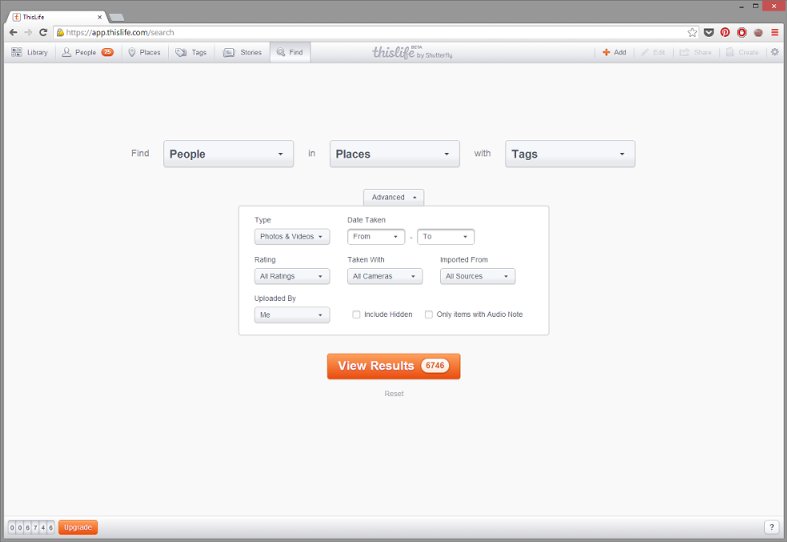Close the ThisLife browser tab
The width and height of the screenshot is (787, 542).
pos(99,17)
